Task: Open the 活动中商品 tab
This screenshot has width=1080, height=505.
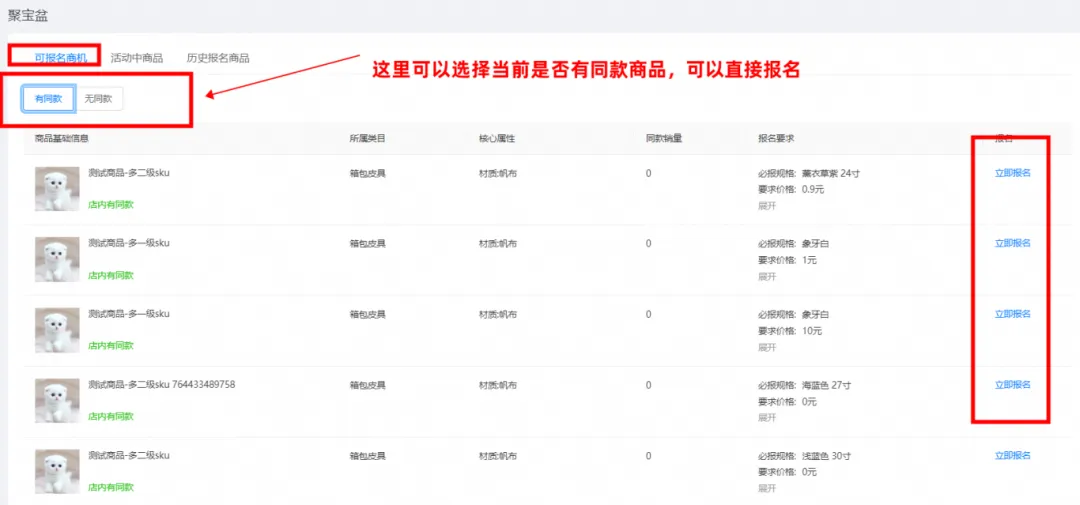Action: click(x=137, y=58)
